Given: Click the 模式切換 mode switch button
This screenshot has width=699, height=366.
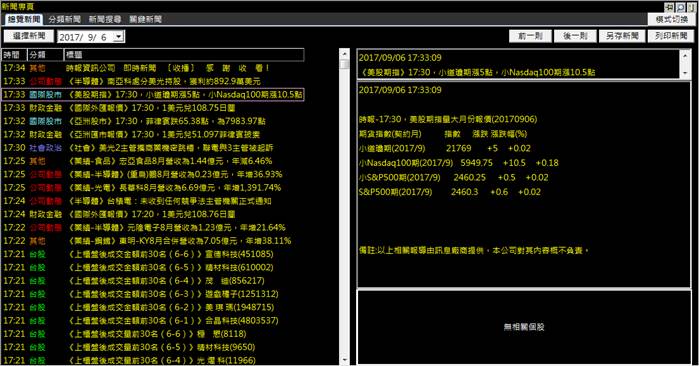Looking at the screenshot, I should point(671,19).
